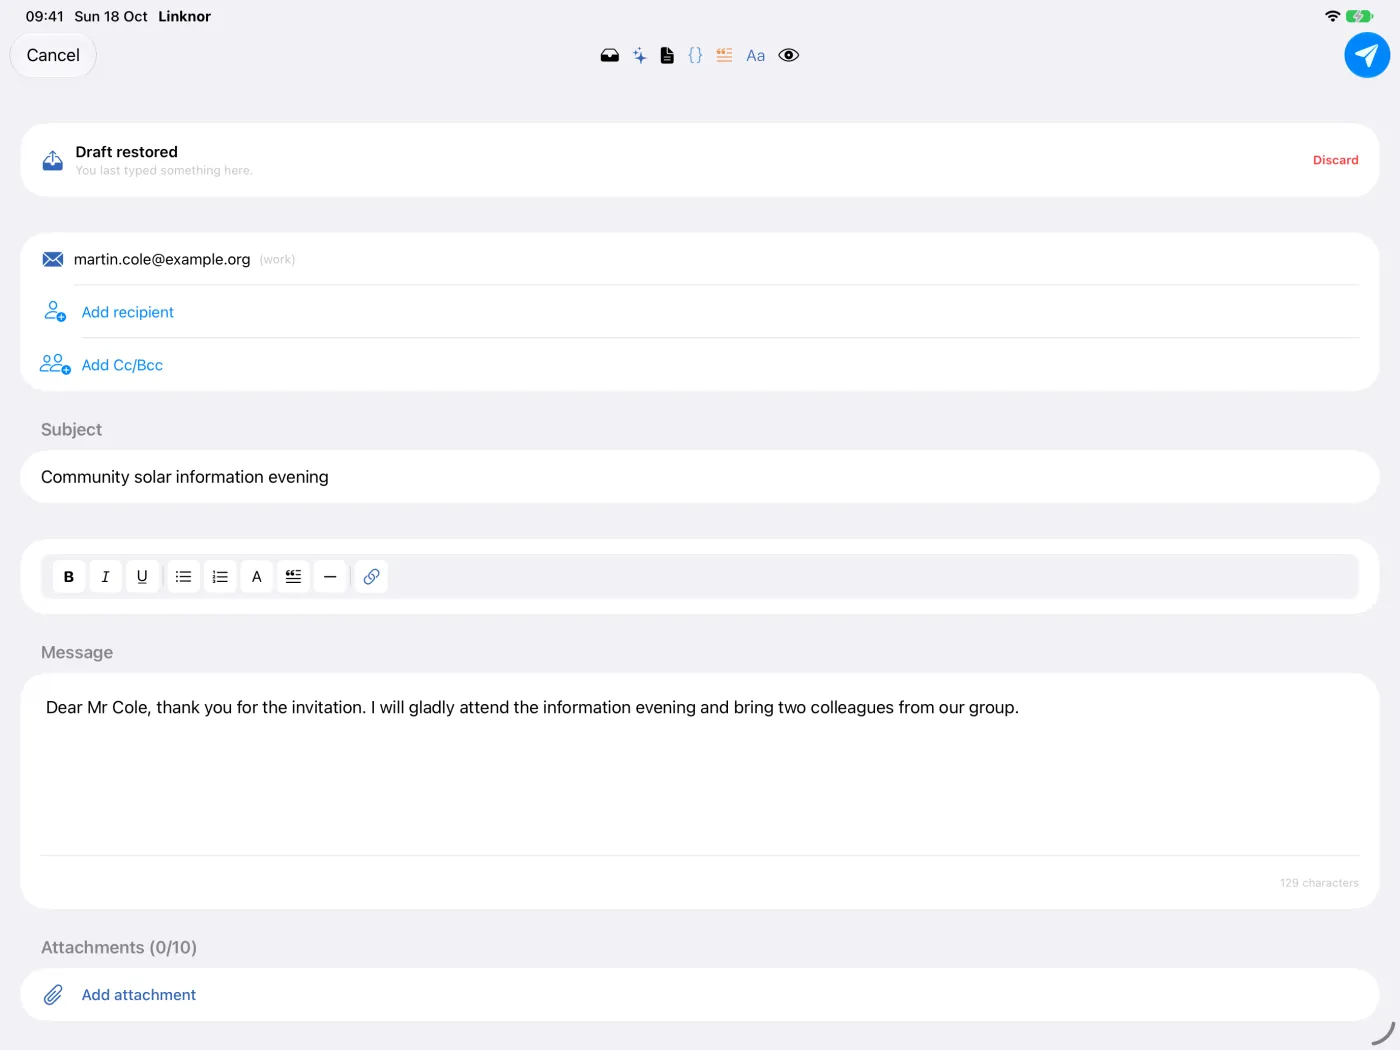
Task: Insert a hyperlink
Action: click(x=371, y=577)
